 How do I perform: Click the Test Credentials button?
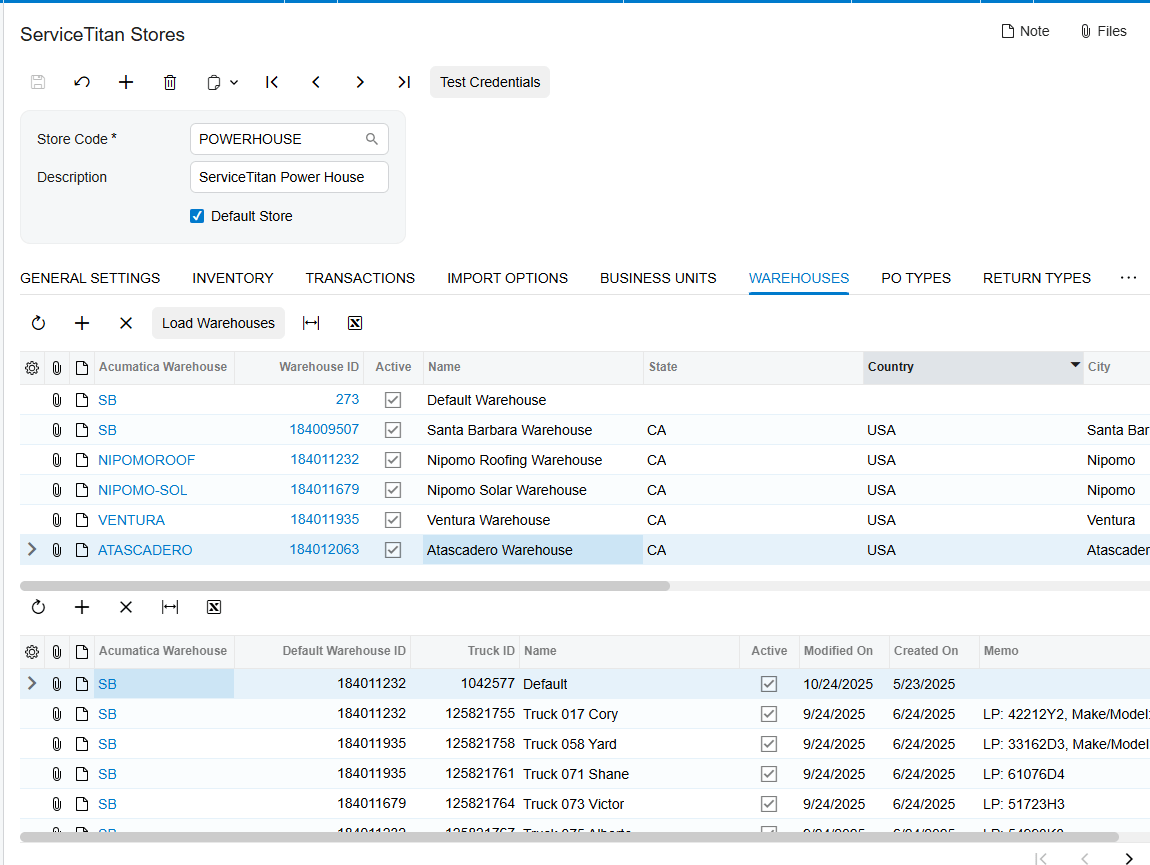pyautogui.click(x=490, y=82)
